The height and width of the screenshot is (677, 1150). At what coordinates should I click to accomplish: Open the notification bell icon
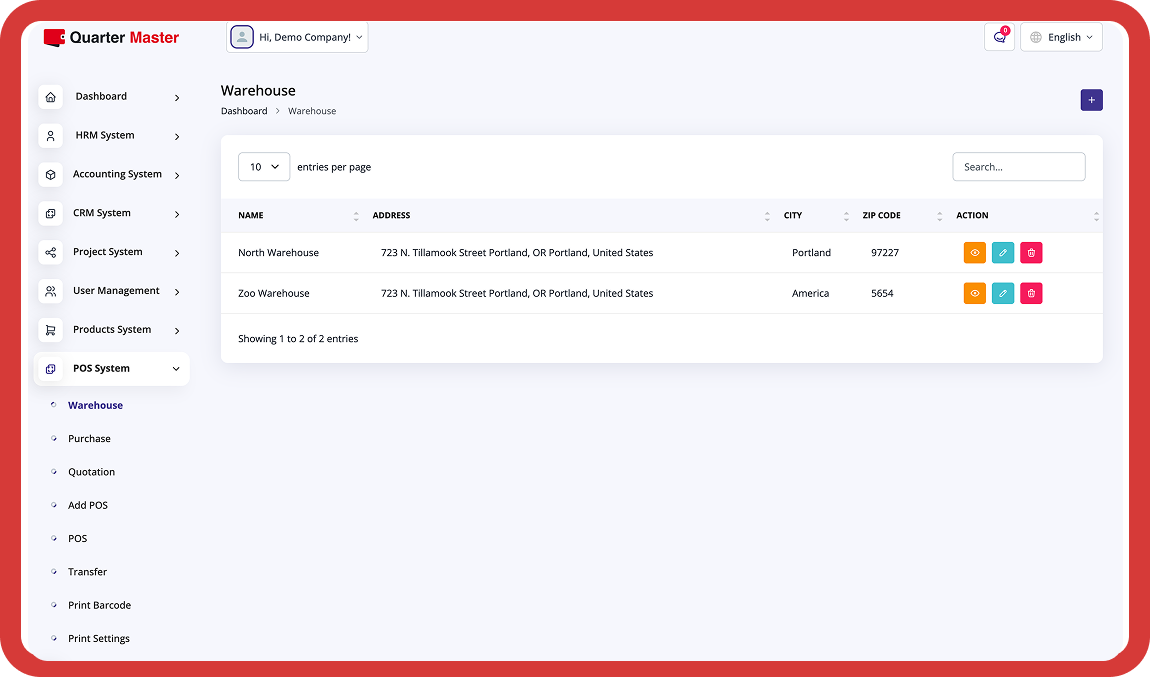coord(998,36)
